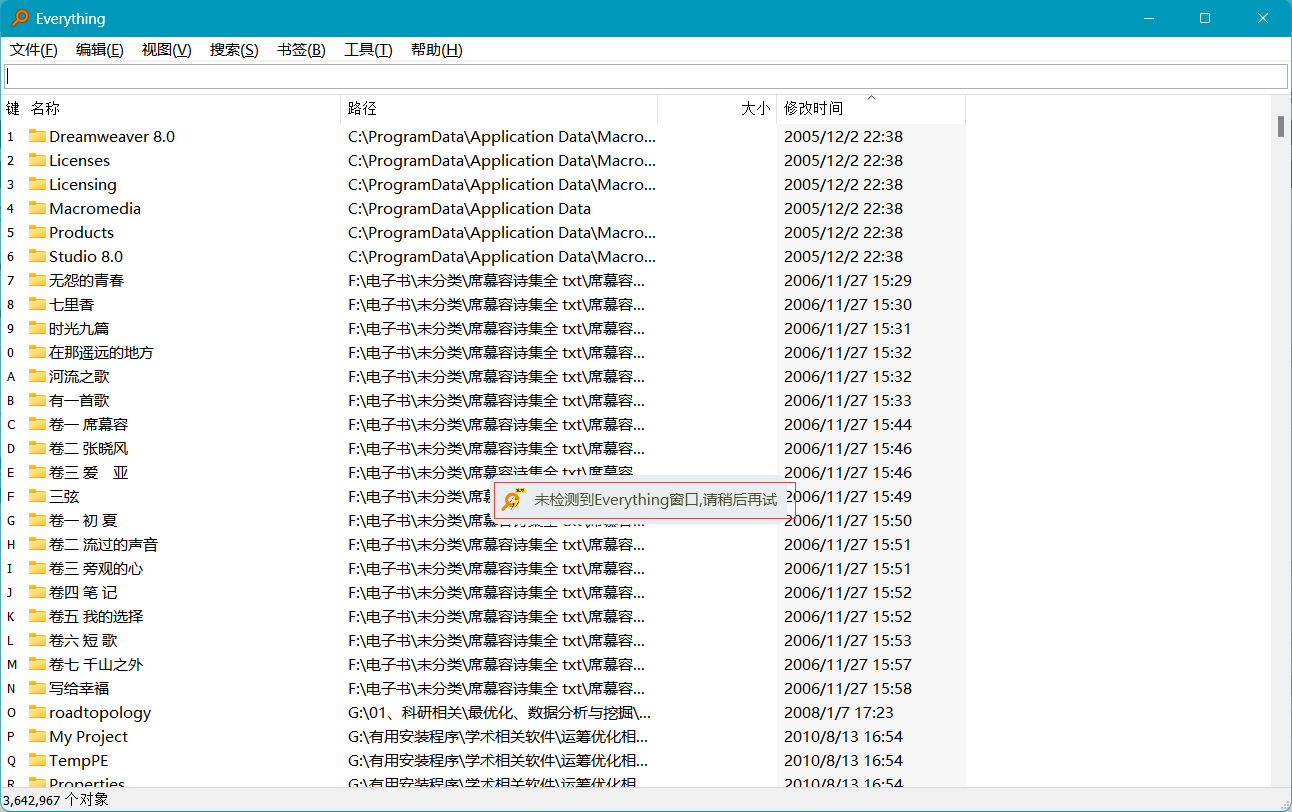Screen dimensions: 1292x812
Task: Select the 卷七 千山之外 folder icon
Action: [x=38, y=664]
